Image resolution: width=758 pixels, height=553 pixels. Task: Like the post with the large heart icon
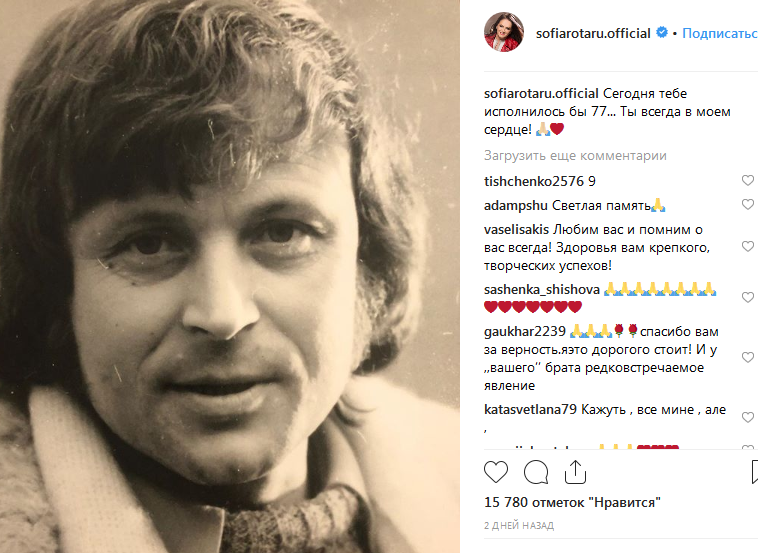[496, 471]
